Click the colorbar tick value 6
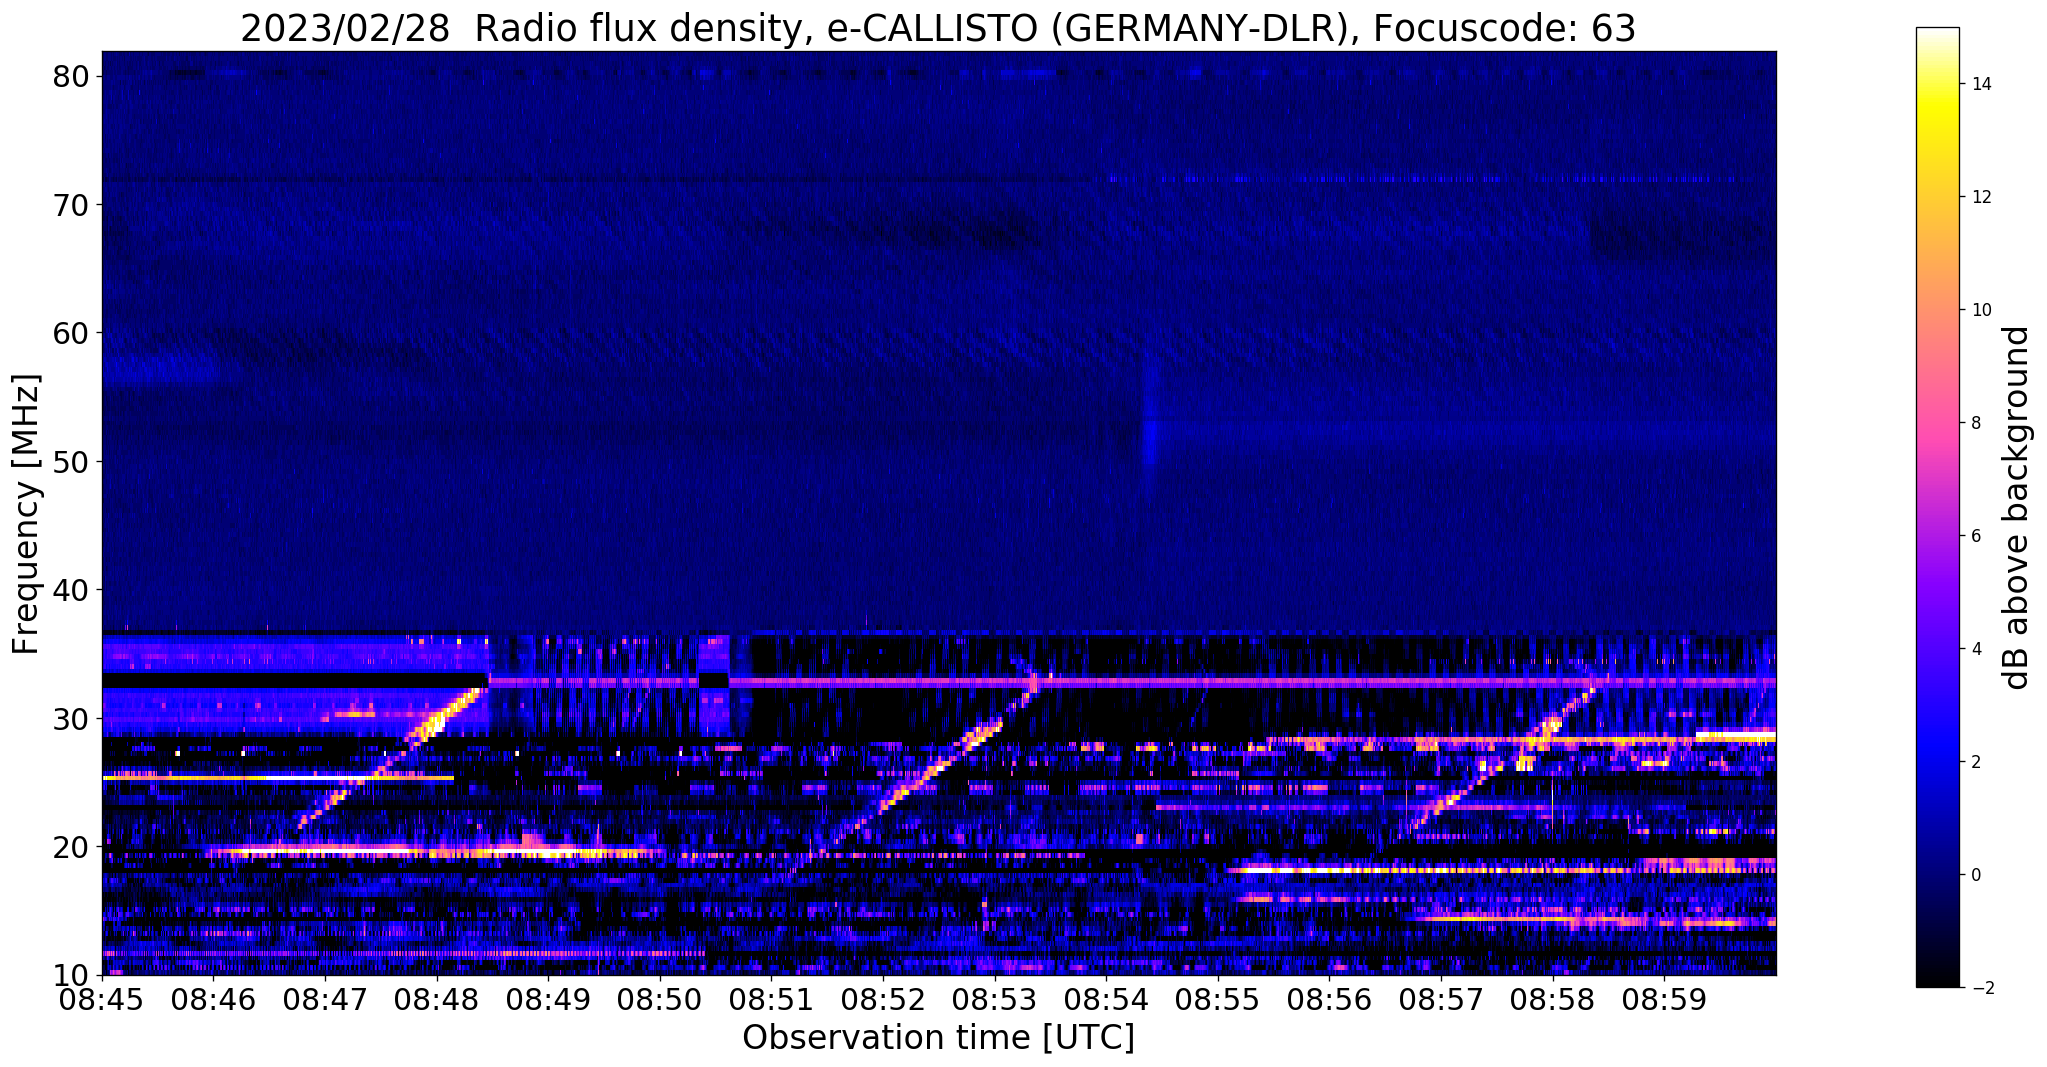 tap(1975, 536)
